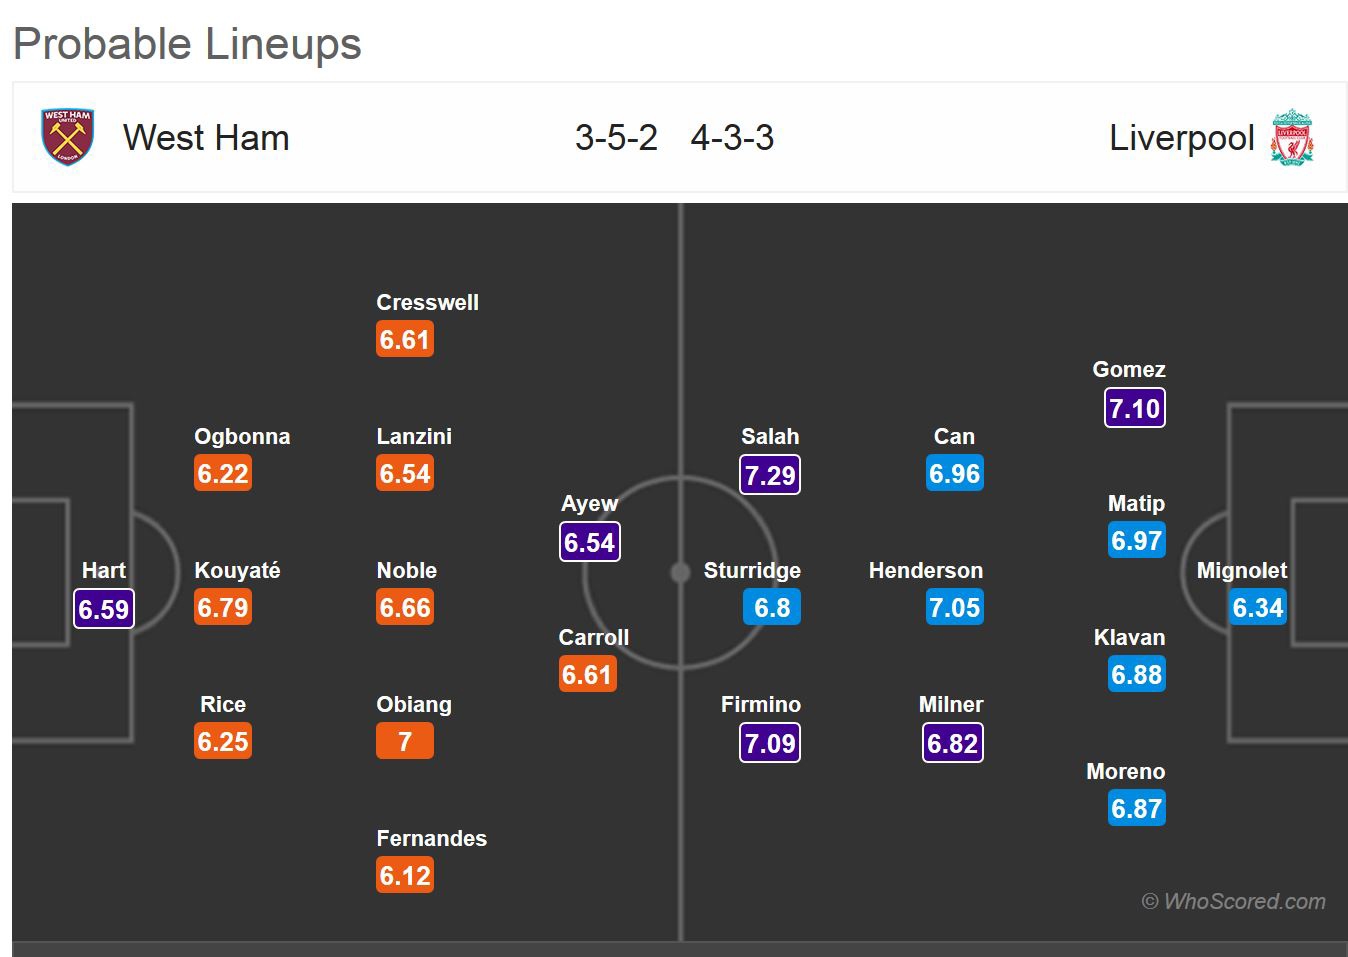Select Gomez's 7.10 rating badge
The height and width of the screenshot is (957, 1348).
pyautogui.click(x=1135, y=408)
